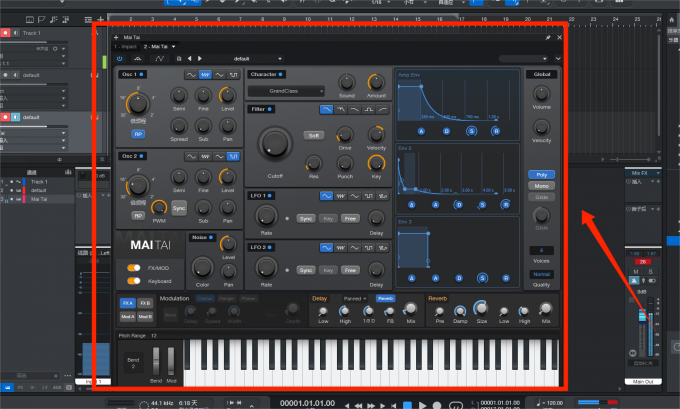The width and height of the screenshot is (680, 409).
Task: Select Mono voice mode
Action: click(x=541, y=186)
